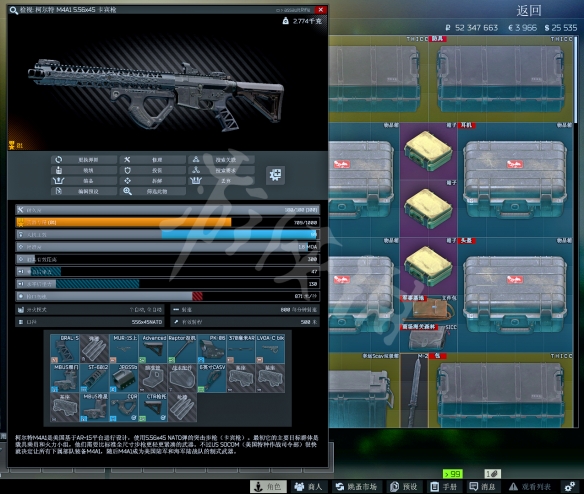Select the CTR stock slot
584x494 pixels.
pos(153,408)
